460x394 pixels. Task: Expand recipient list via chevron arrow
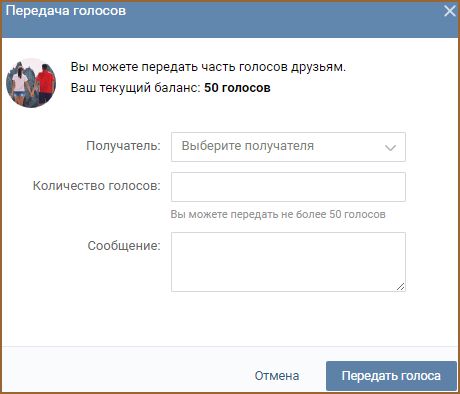pos(390,148)
